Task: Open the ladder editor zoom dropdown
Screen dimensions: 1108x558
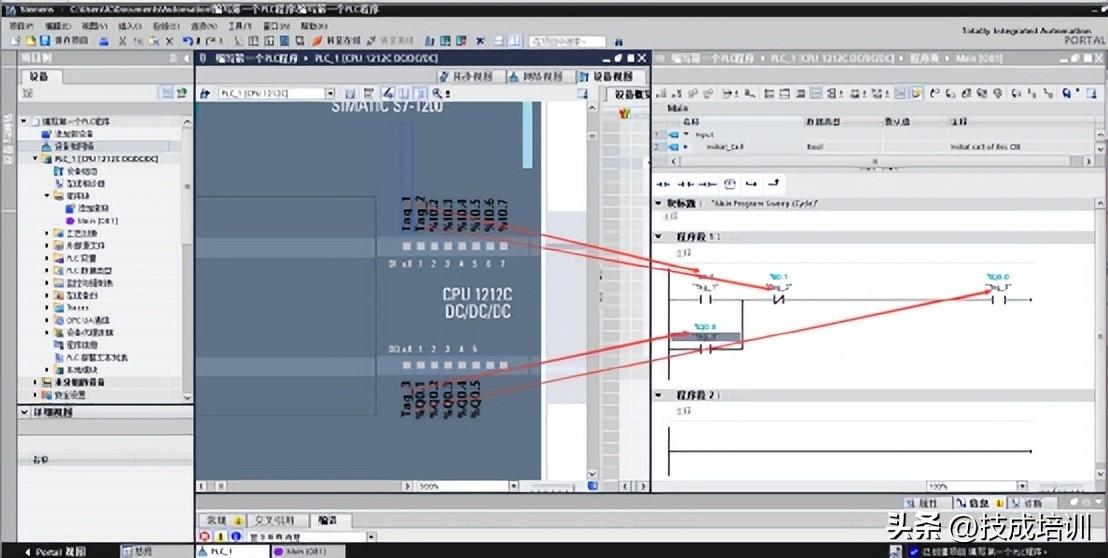Action: pyautogui.click(x=1022, y=486)
